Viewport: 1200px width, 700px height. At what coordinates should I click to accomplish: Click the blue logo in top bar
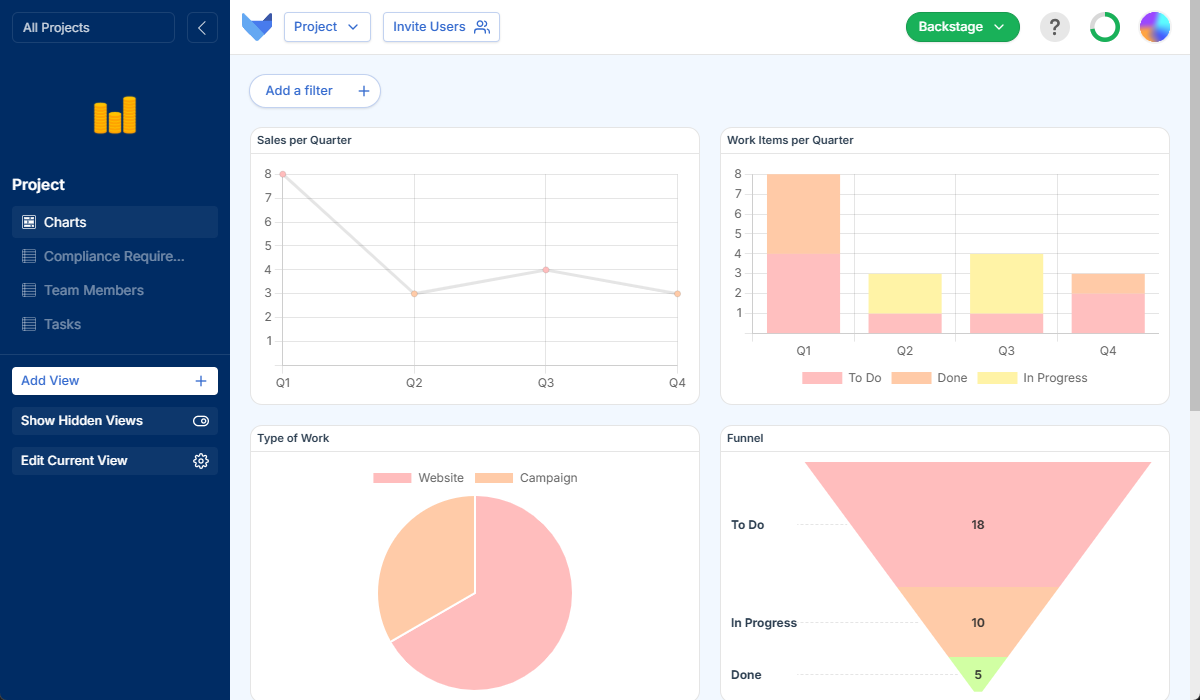click(257, 27)
